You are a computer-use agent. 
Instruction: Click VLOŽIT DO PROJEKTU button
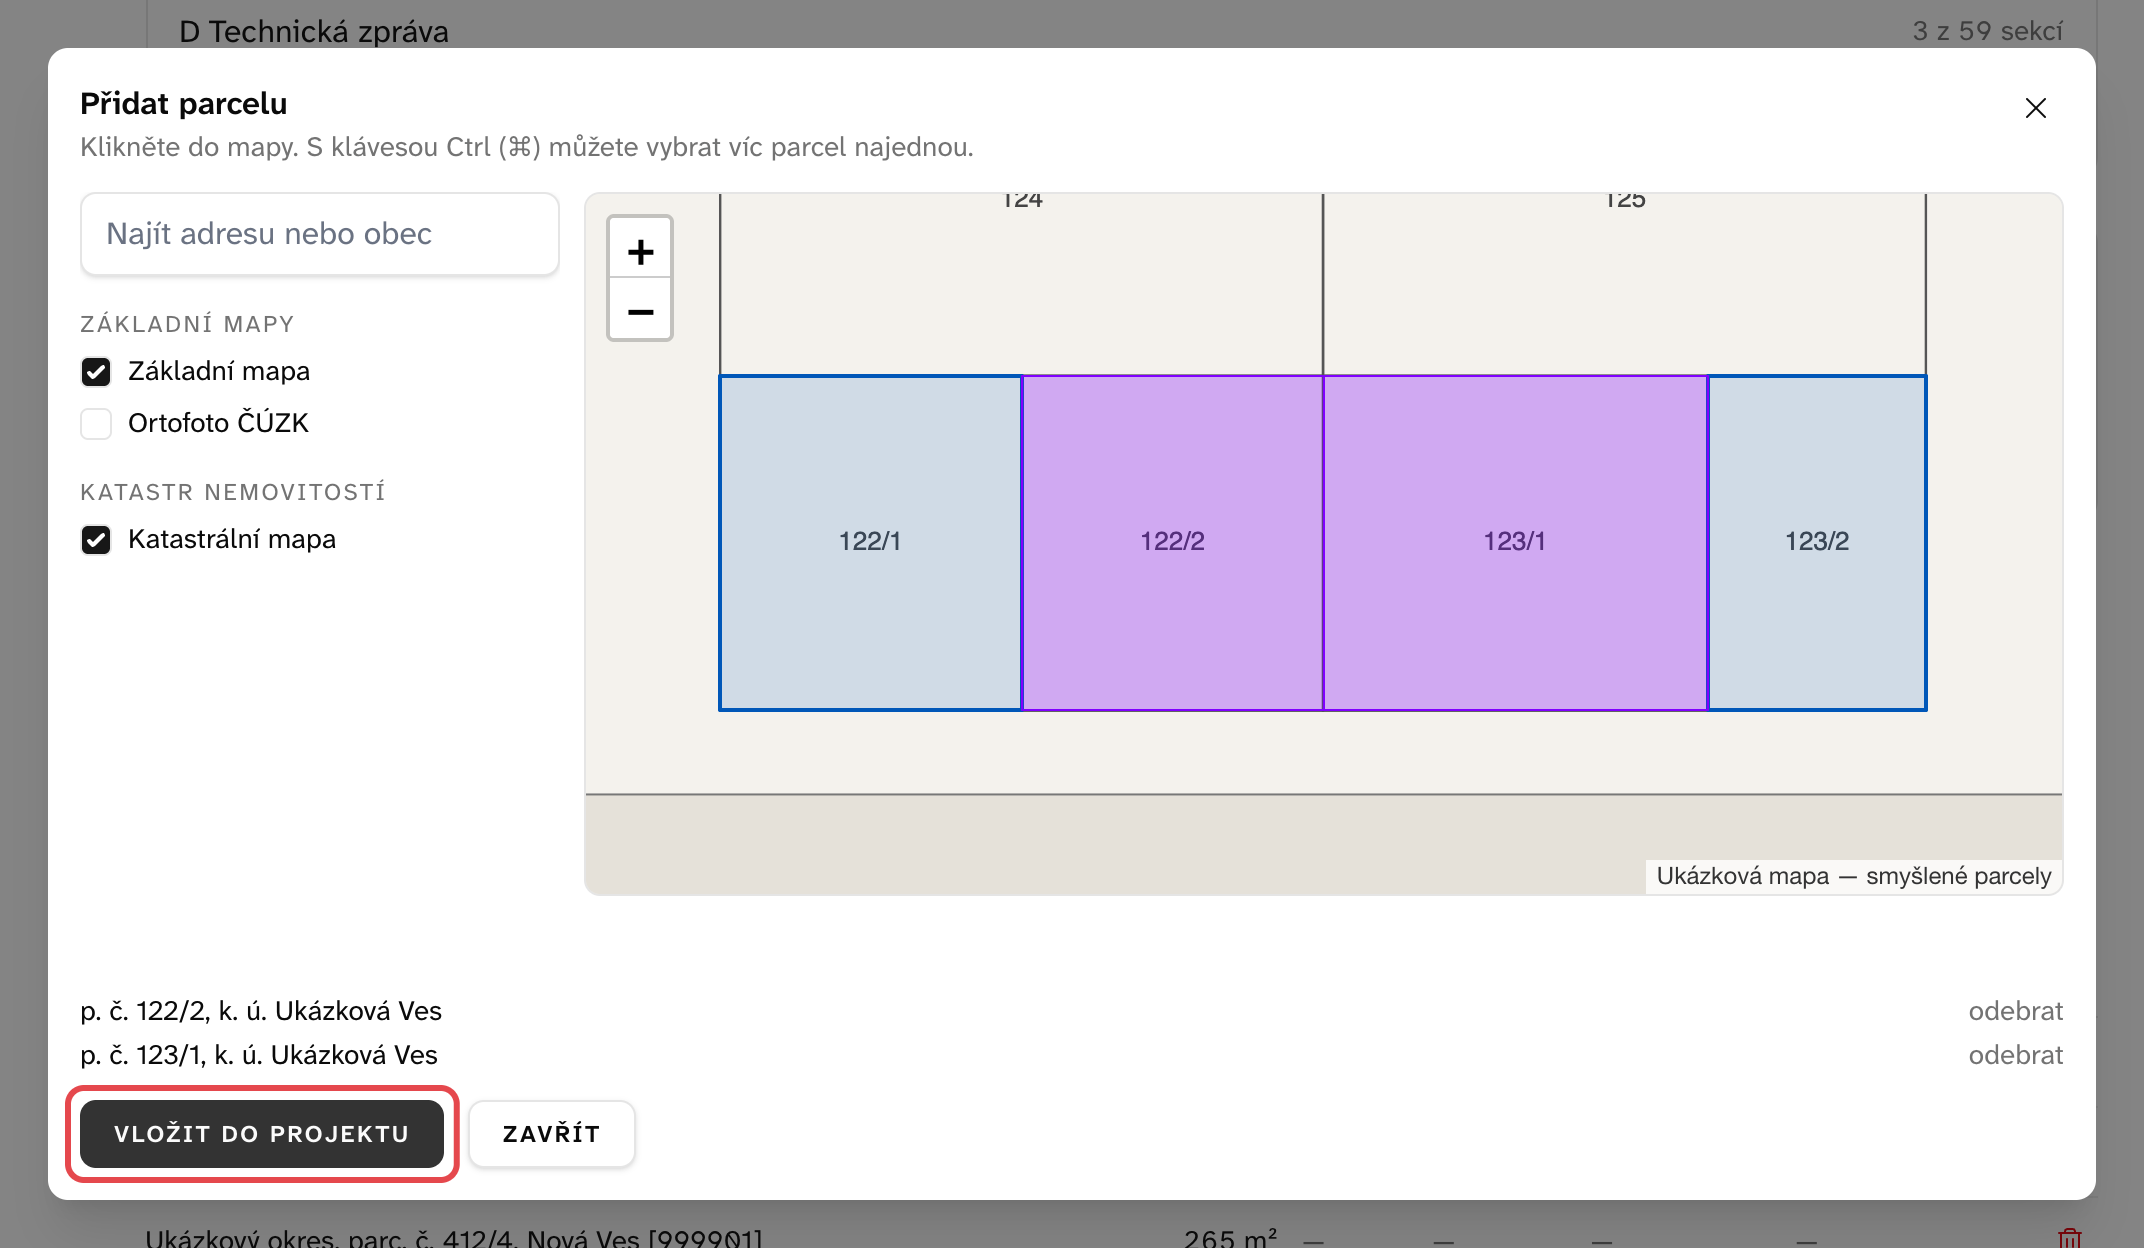tap(262, 1134)
